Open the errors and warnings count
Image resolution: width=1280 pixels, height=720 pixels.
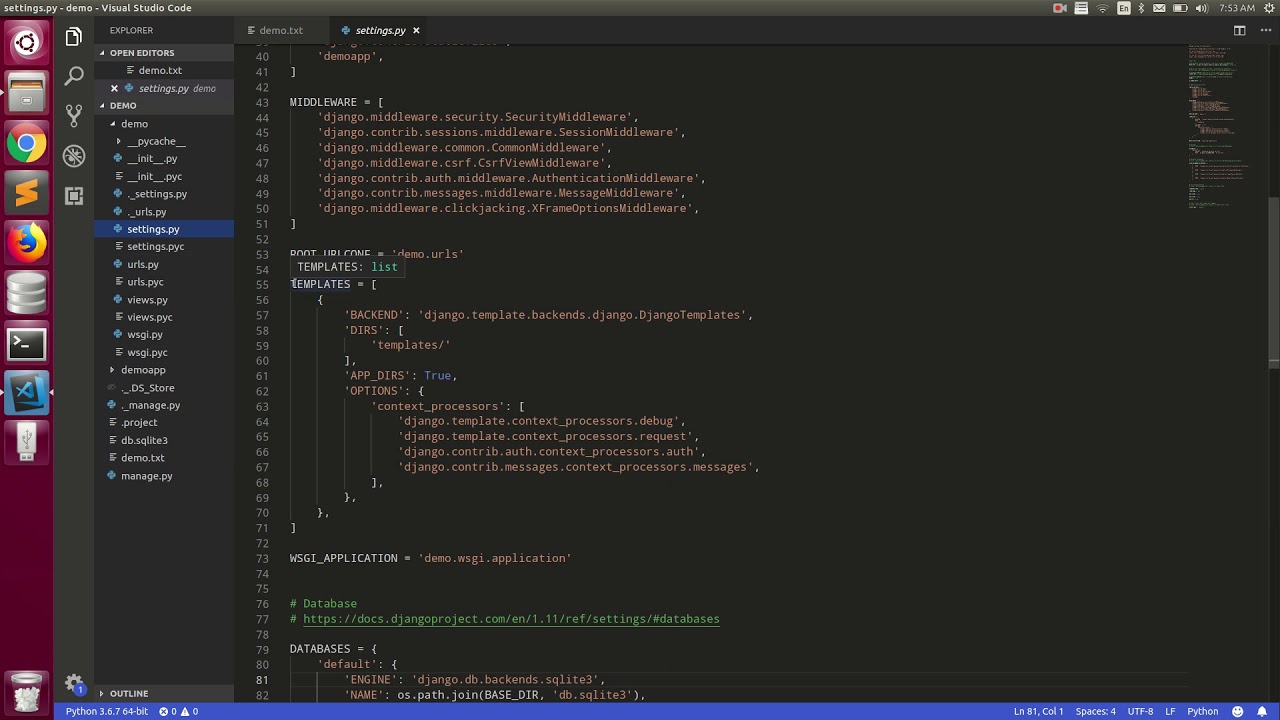179,711
